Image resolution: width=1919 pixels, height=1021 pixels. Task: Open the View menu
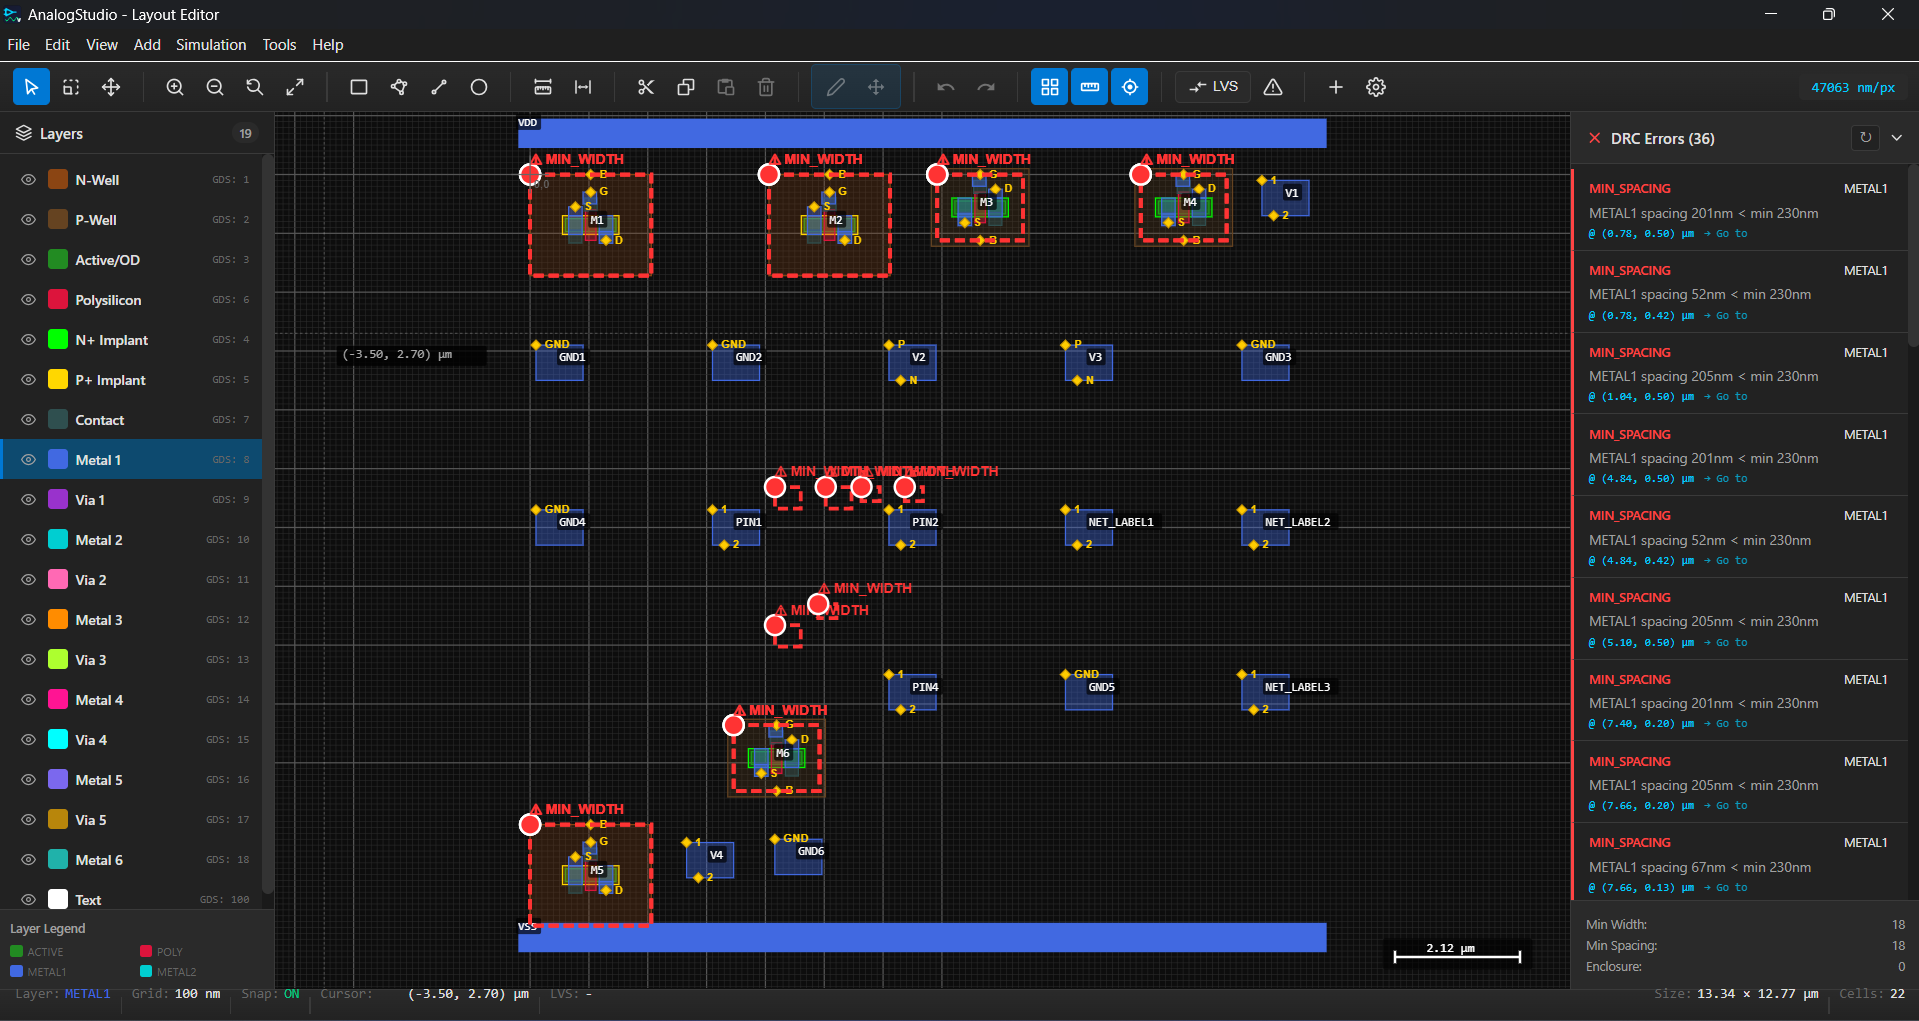point(102,45)
